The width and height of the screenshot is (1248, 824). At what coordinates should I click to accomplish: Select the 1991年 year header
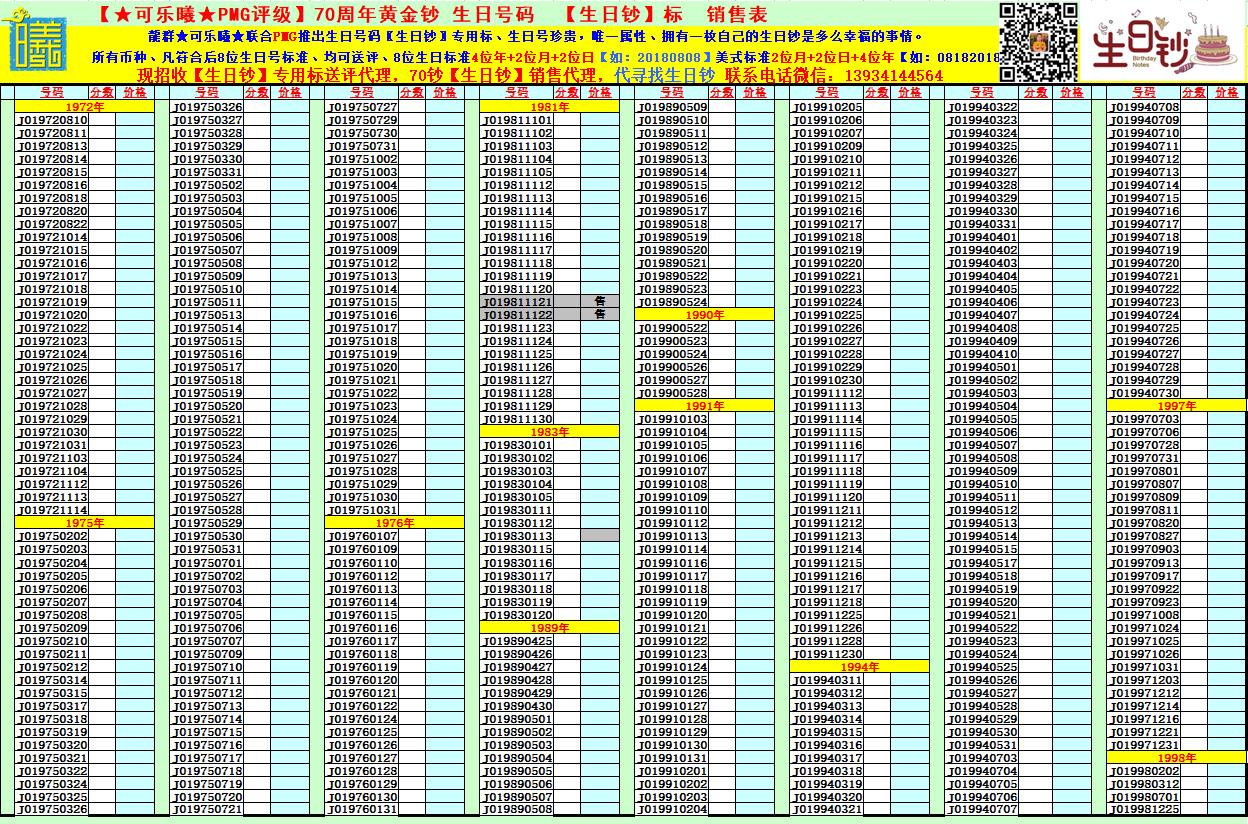[705, 406]
